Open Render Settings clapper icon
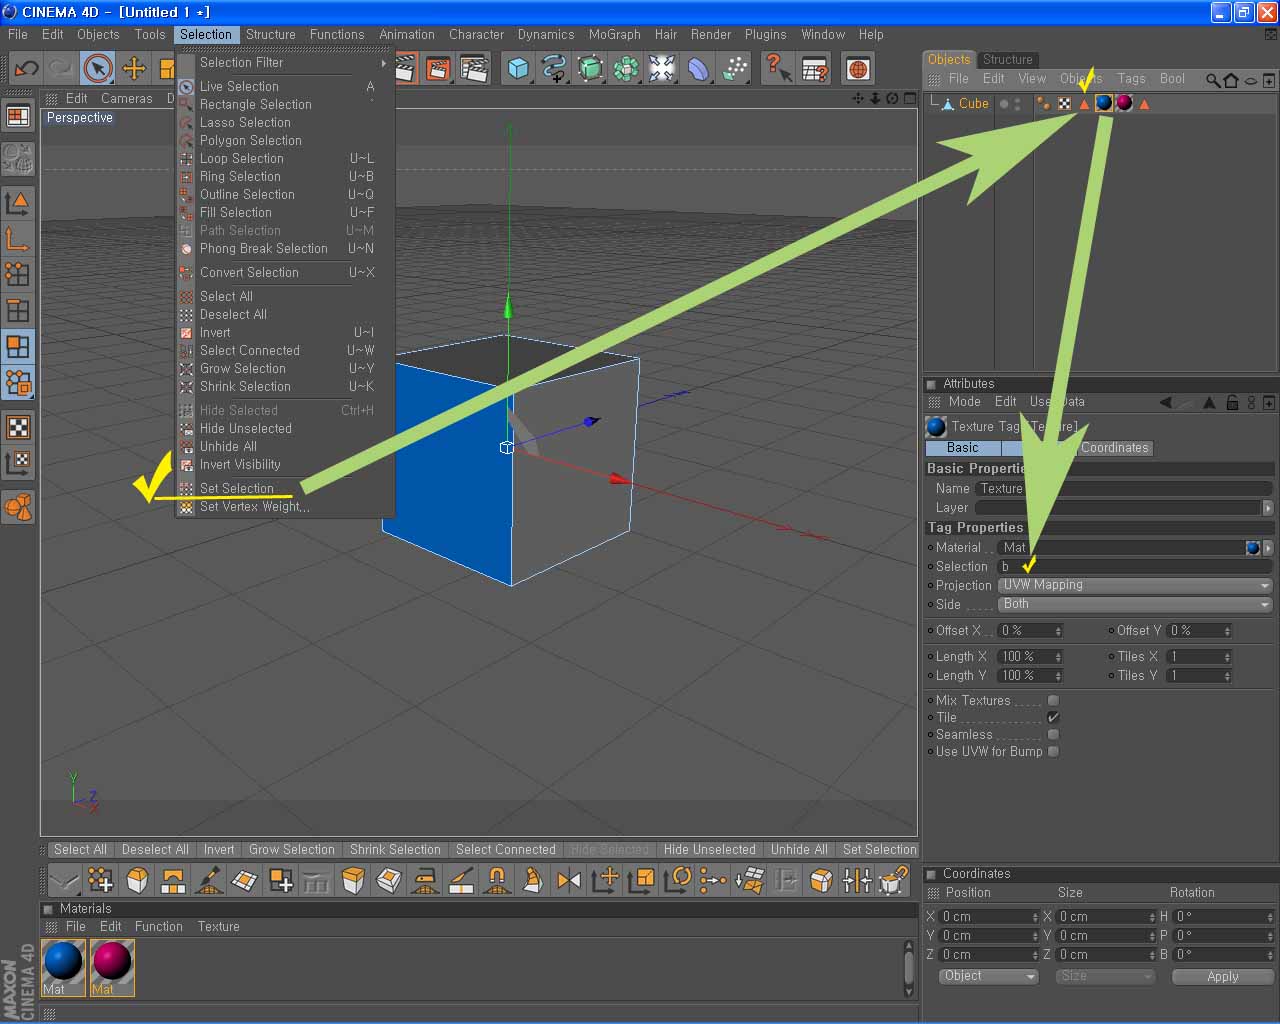This screenshot has width=1280, height=1024. coord(474,68)
